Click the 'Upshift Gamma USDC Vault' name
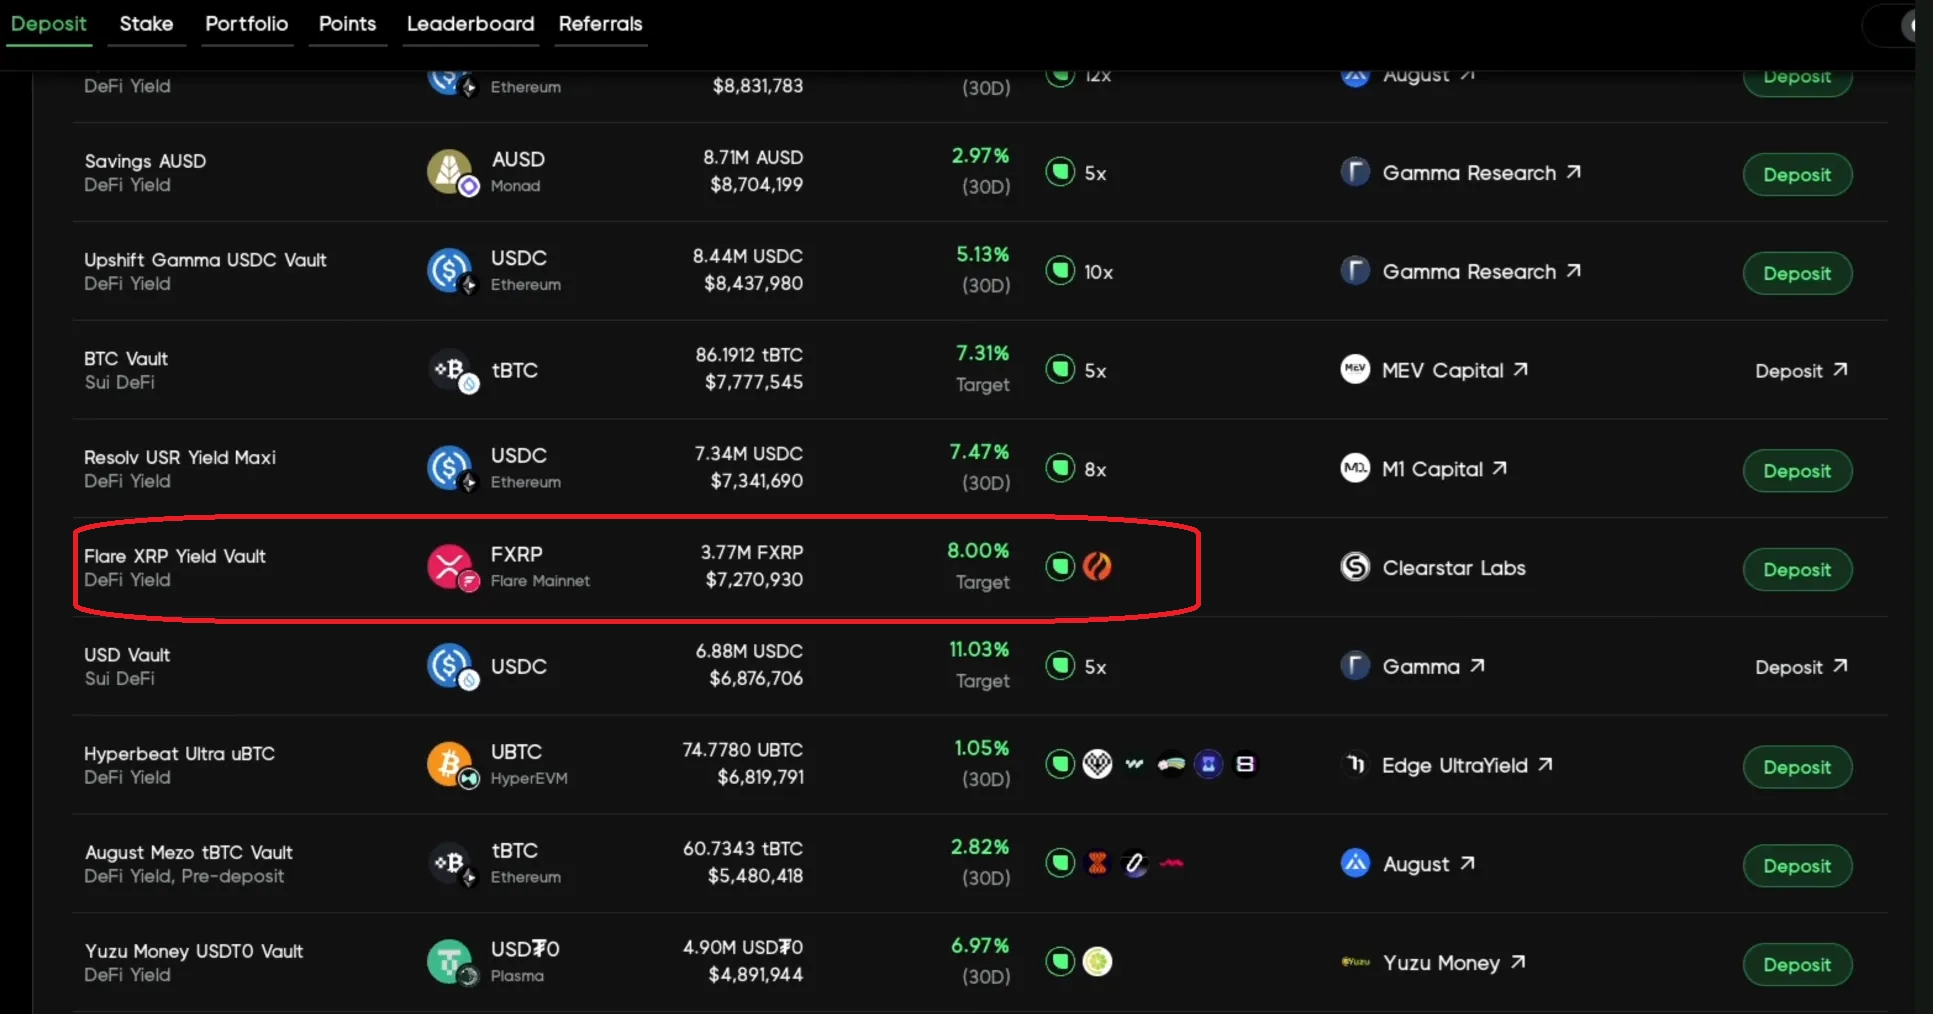Viewport: 1933px width, 1014px height. pyautogui.click(x=205, y=260)
